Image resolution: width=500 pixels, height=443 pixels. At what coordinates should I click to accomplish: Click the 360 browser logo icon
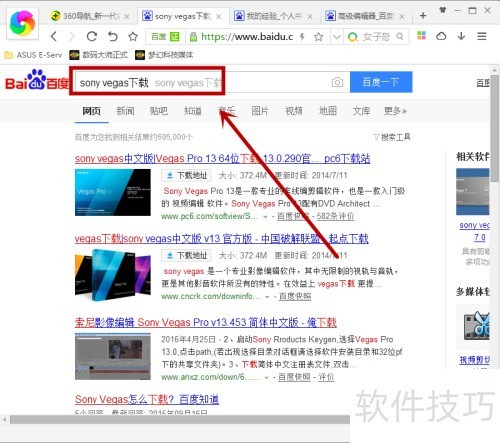[x=22, y=23]
